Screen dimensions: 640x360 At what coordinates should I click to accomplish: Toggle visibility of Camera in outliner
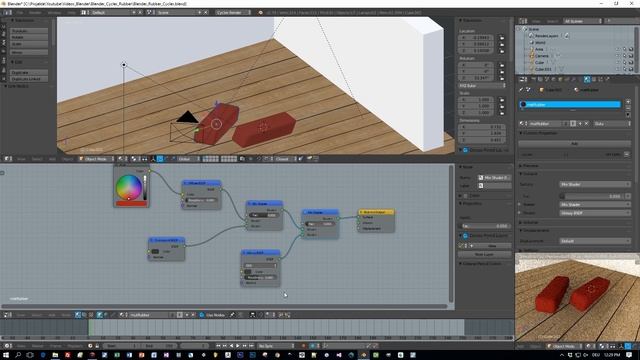(x=618, y=56)
